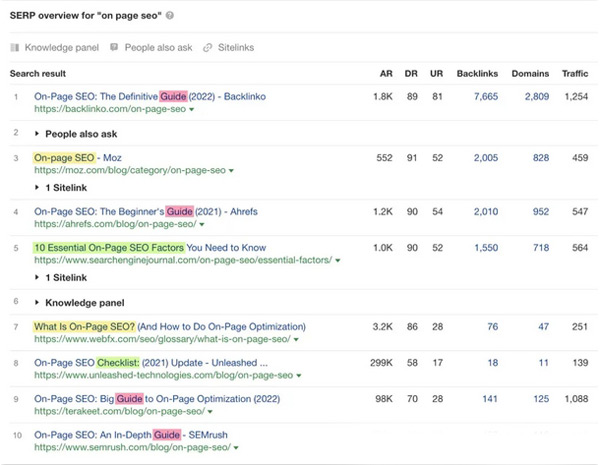The width and height of the screenshot is (600, 465).
Task: Expand 1 Sitelink under Moz result
Action: (37, 187)
